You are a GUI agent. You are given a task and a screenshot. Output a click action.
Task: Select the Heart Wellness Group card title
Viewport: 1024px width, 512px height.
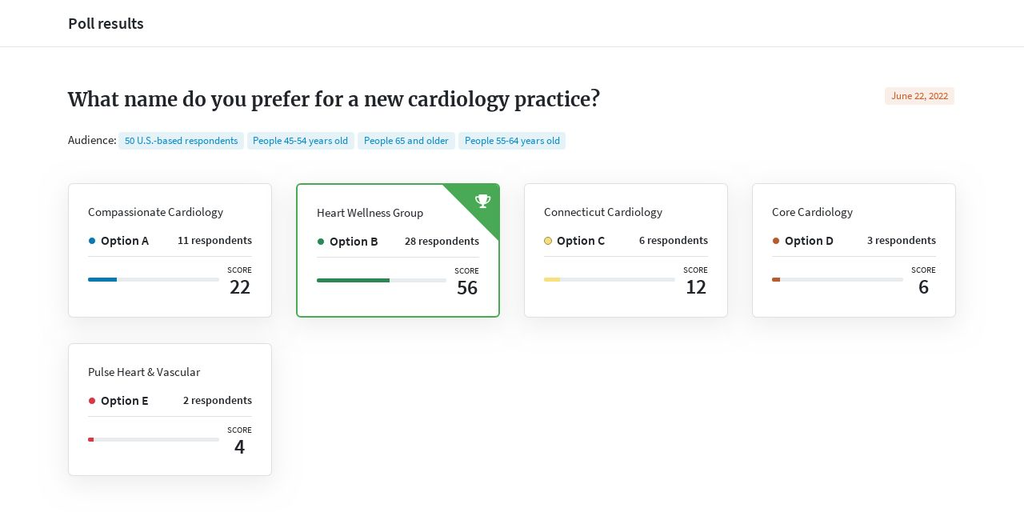coord(370,213)
